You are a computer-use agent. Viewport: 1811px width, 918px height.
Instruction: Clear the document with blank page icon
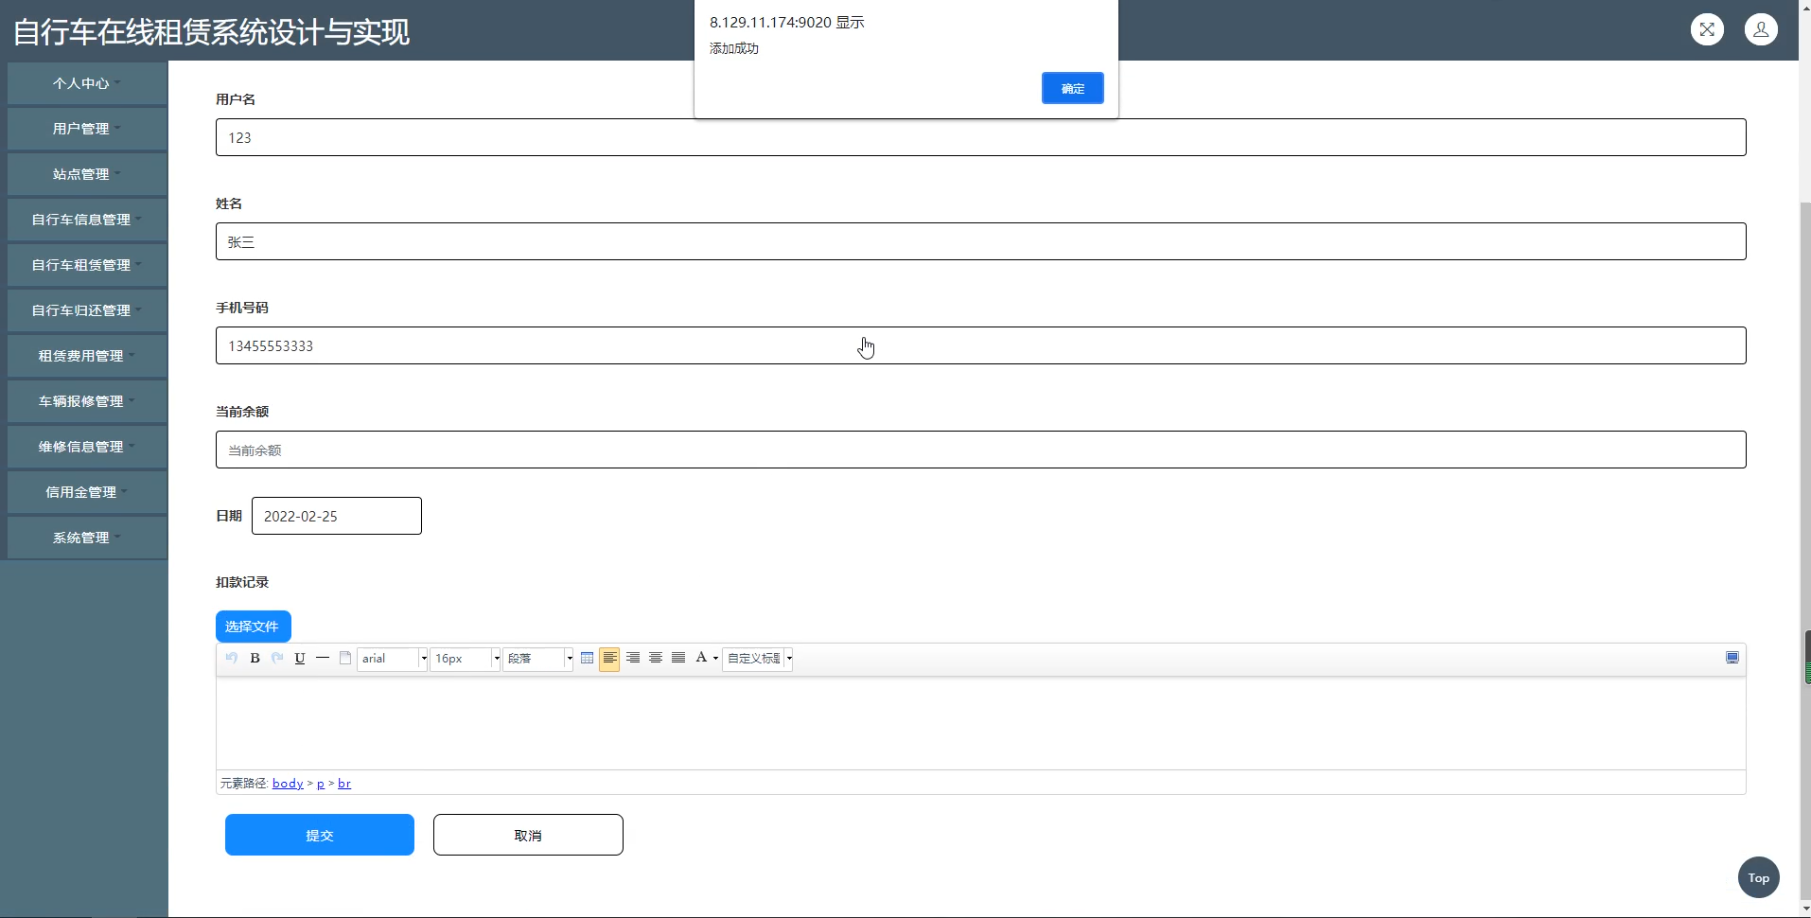point(345,658)
